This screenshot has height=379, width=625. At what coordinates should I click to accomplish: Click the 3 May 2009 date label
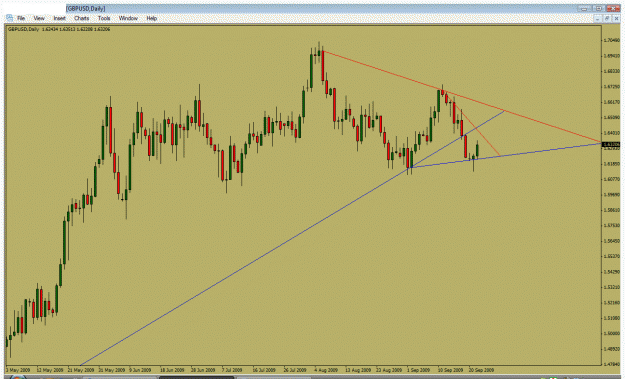18,370
